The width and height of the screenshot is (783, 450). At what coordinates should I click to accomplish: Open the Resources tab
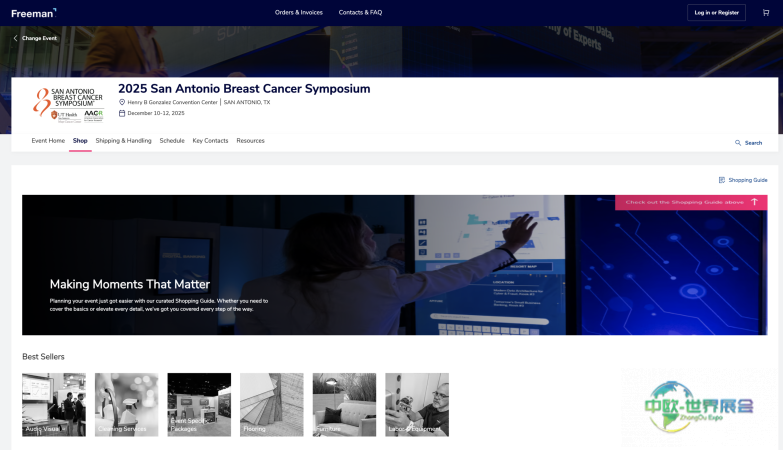tap(250, 141)
